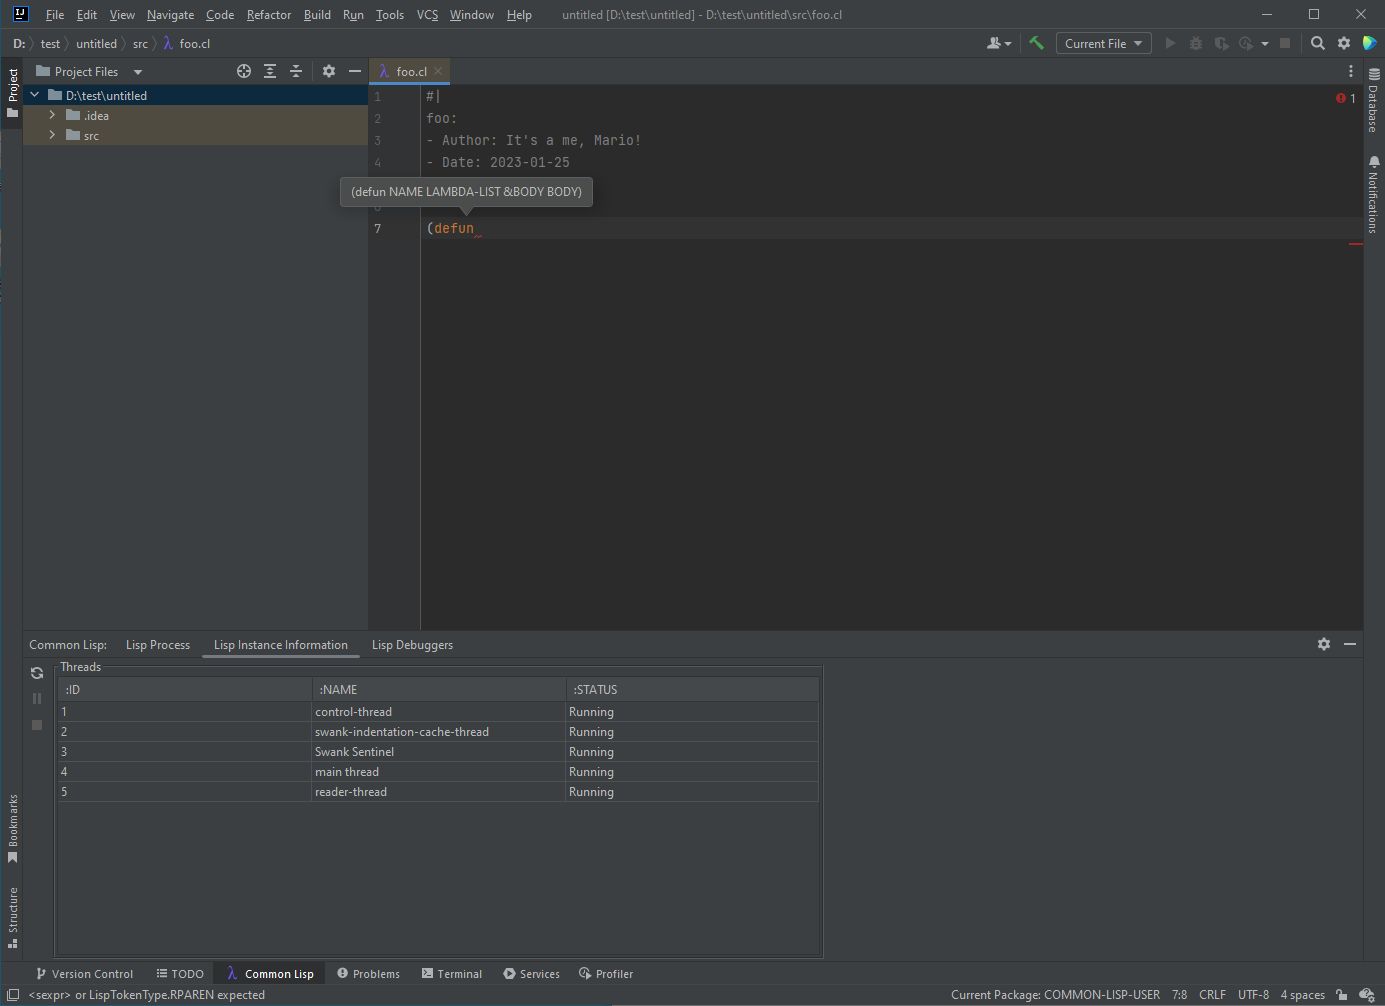Open the 4 spaces indent selector
This screenshot has height=1006, width=1385.
[x=1302, y=995]
